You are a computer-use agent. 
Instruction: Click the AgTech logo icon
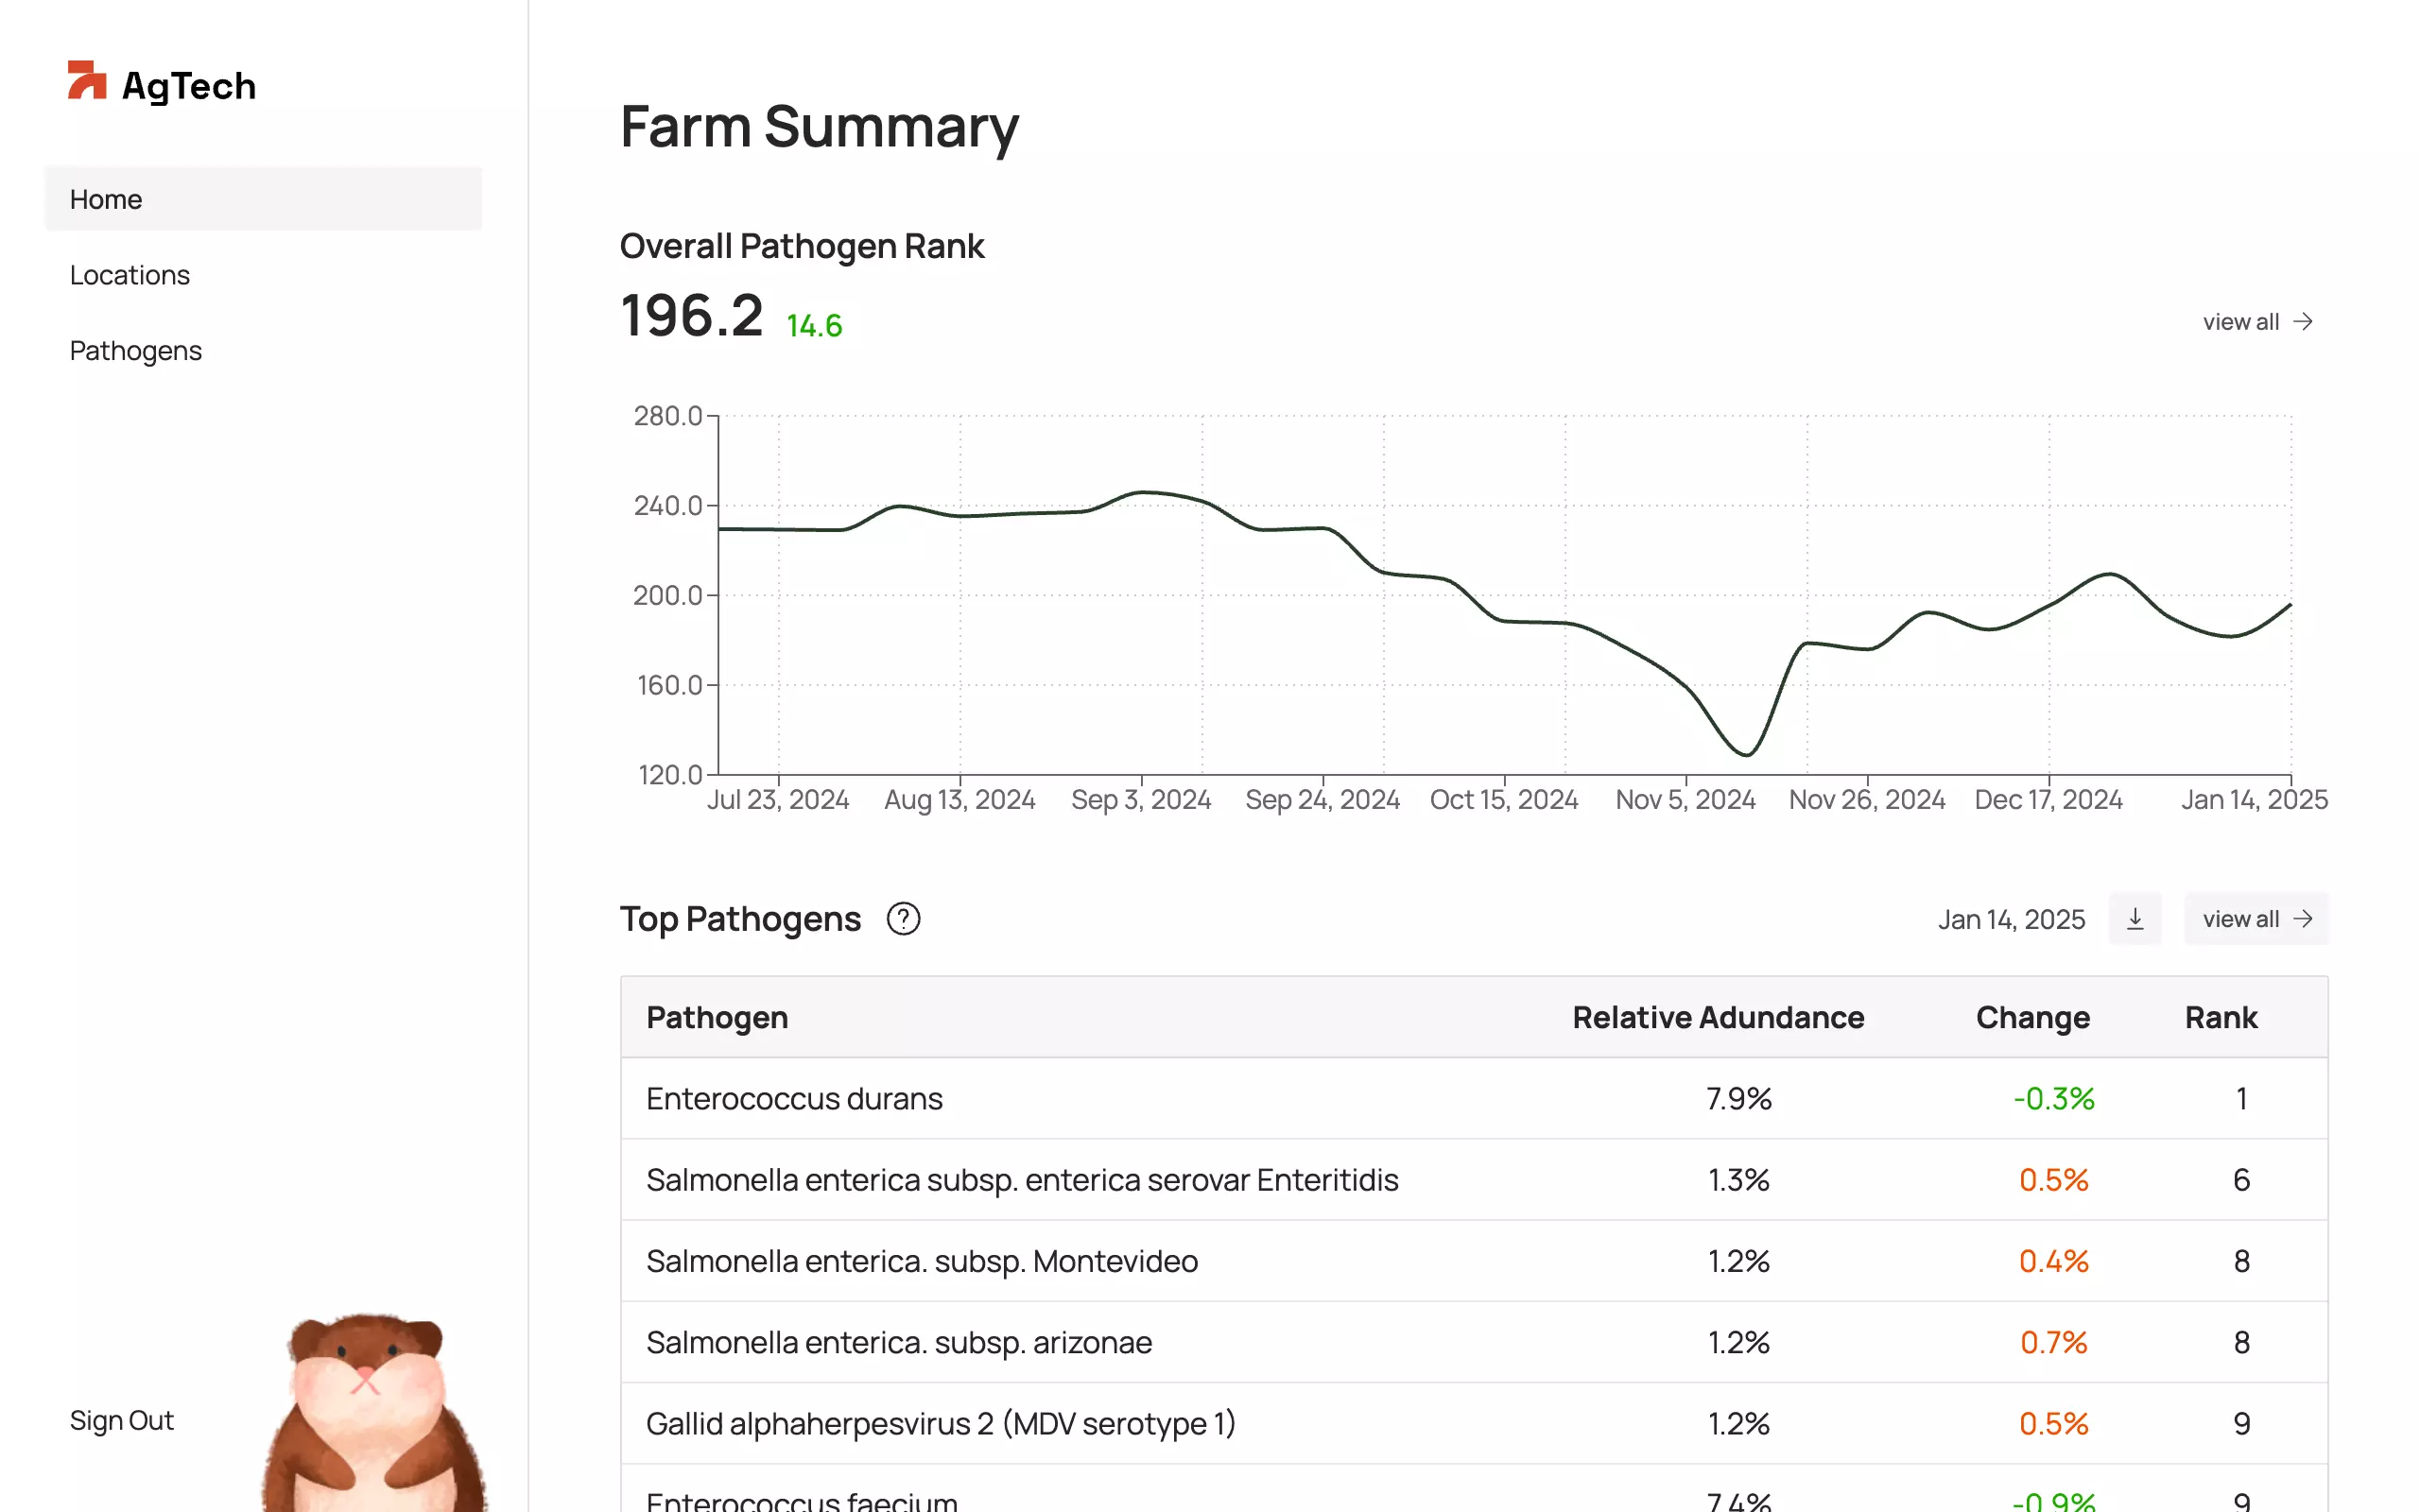(87, 81)
